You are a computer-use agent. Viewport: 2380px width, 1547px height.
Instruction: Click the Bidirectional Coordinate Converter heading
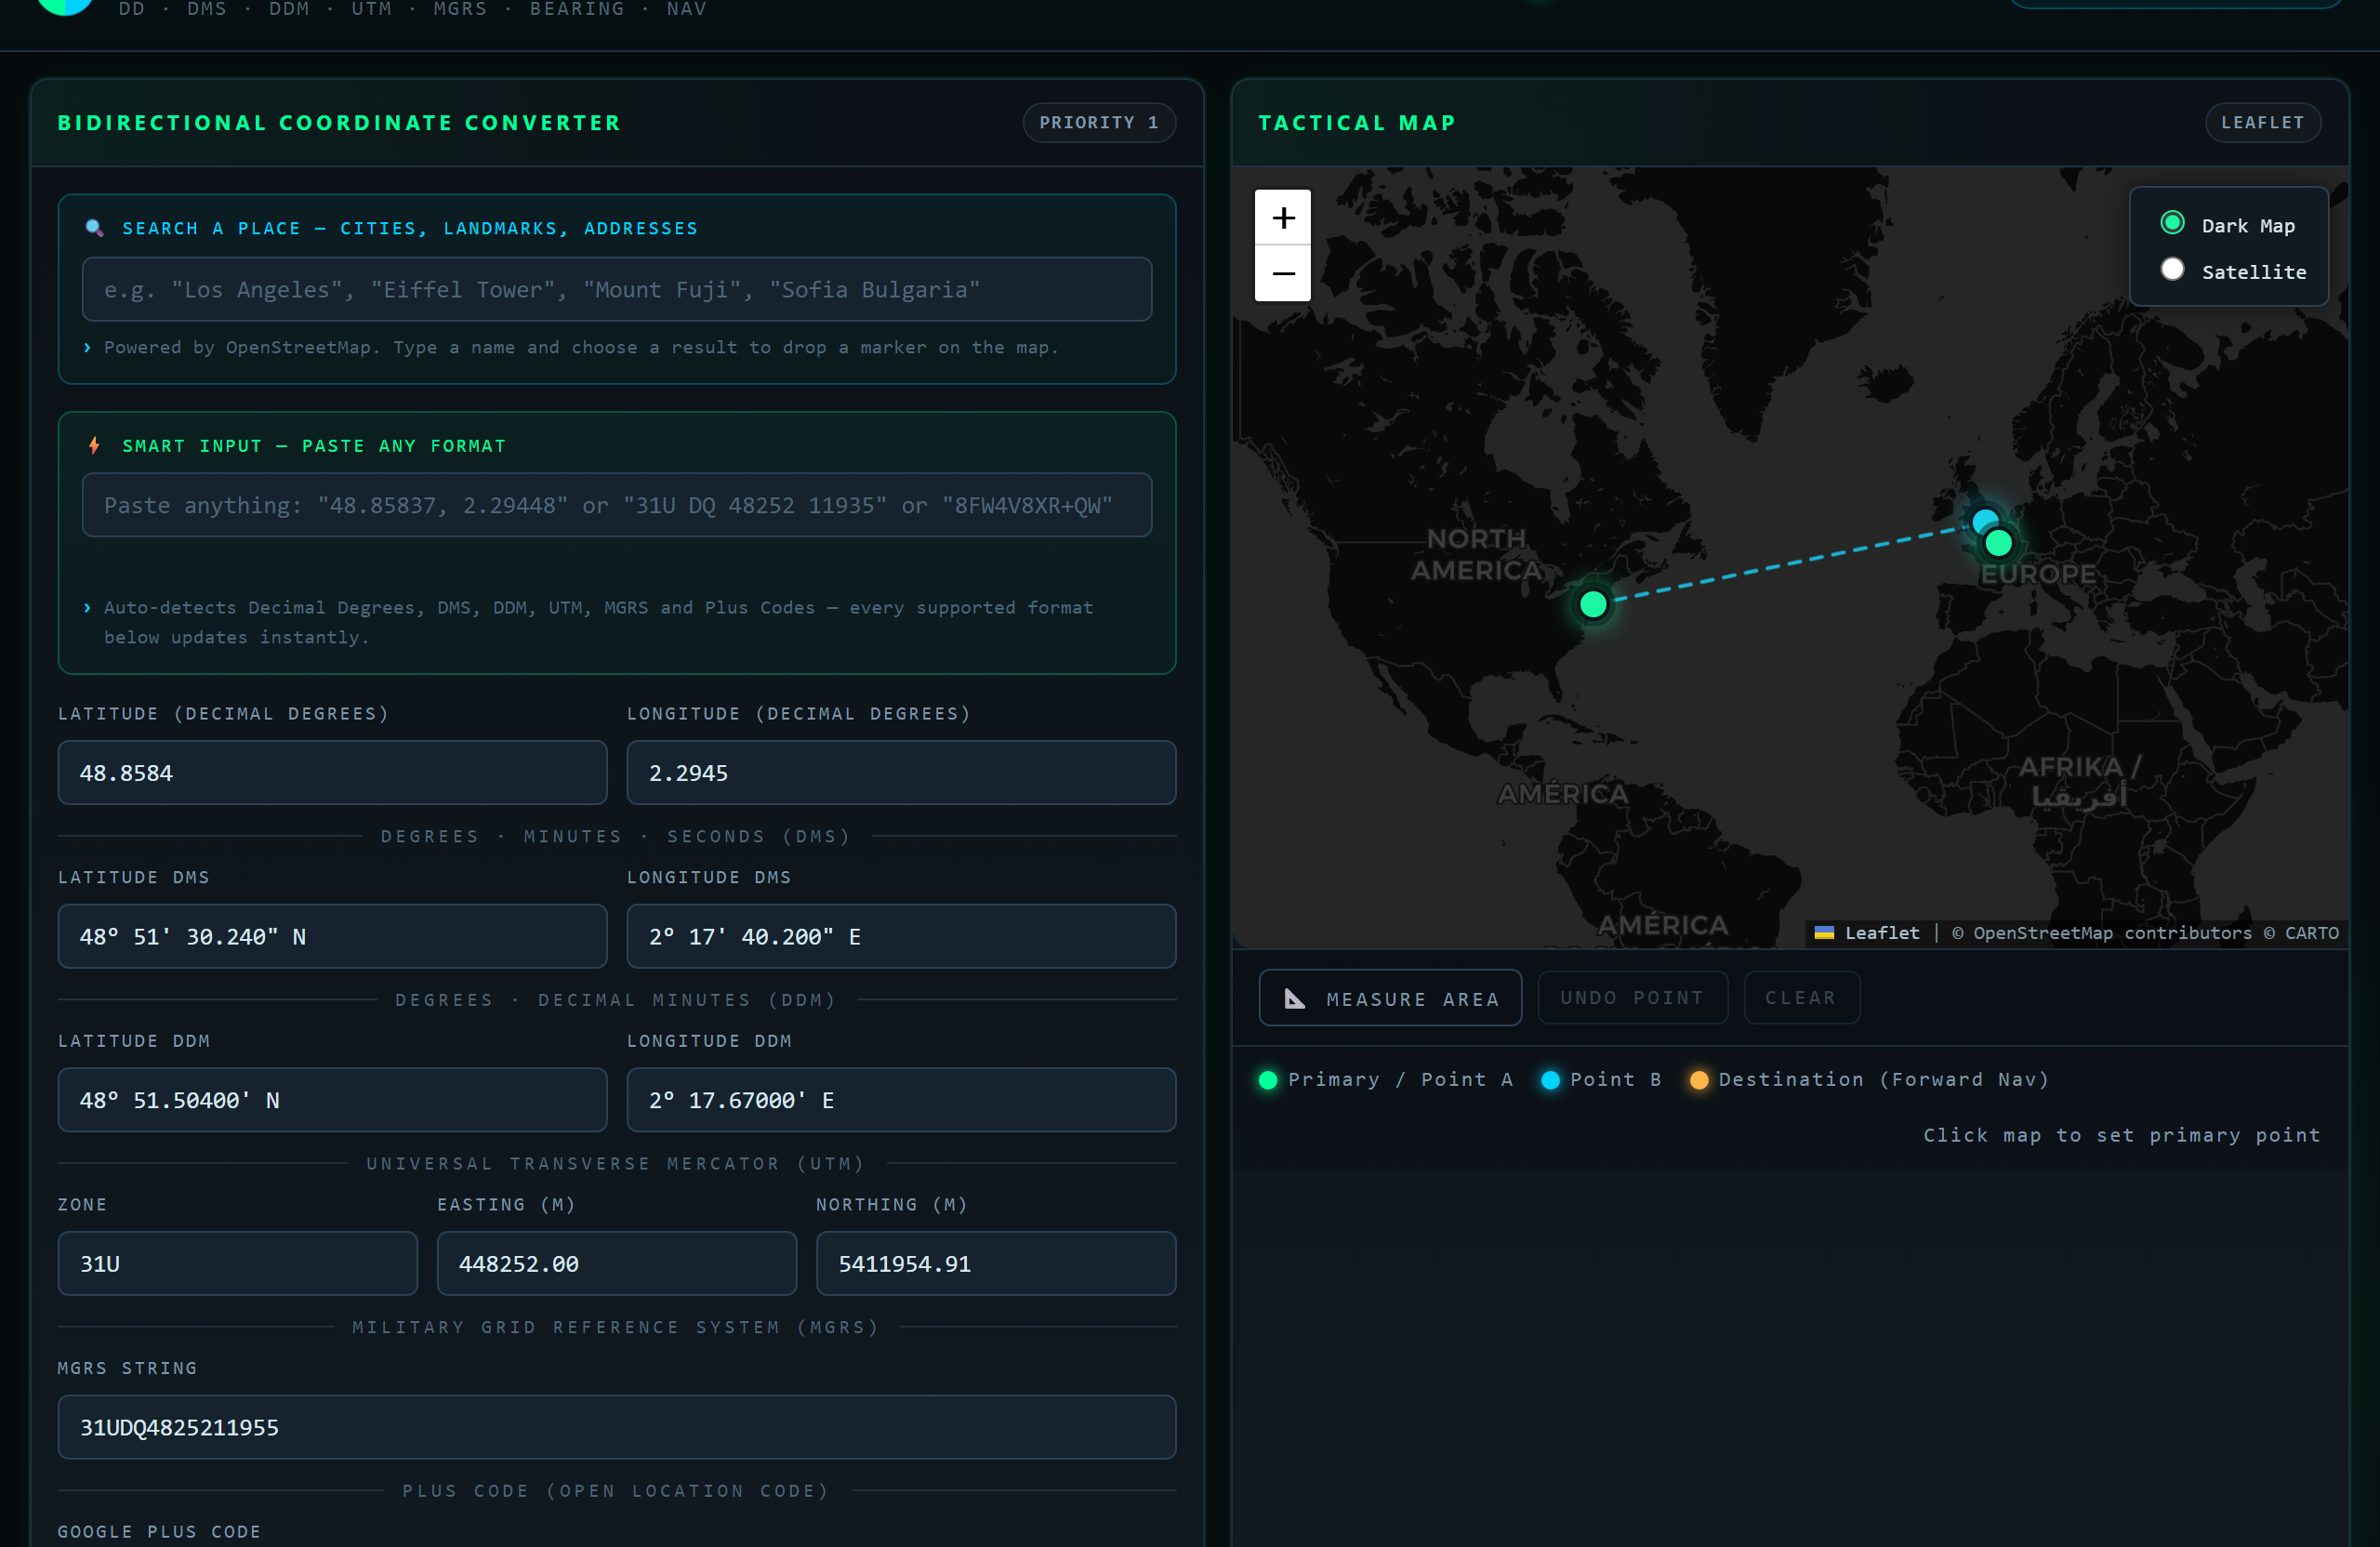[x=339, y=123]
